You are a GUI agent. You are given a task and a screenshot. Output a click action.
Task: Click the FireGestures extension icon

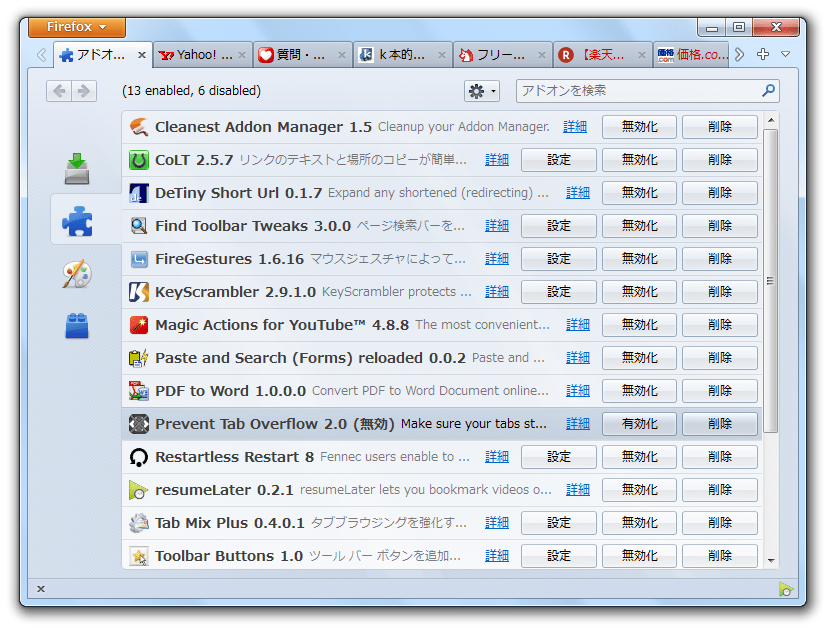(x=139, y=259)
